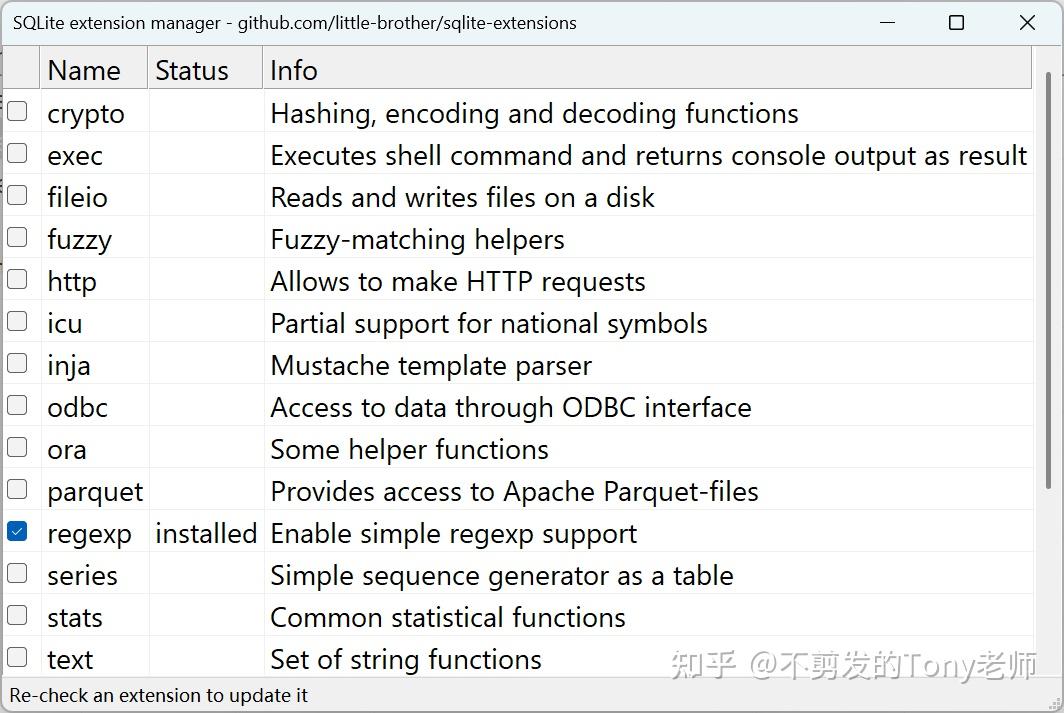This screenshot has height=713, width=1064.
Task: Tick the fileio extension checkbox
Action: point(17,195)
